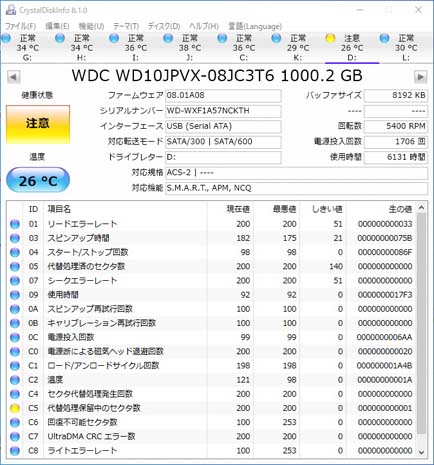The image size is (434, 465).
Task: Click yellow warning orb for ID C5
Action: [15, 408]
